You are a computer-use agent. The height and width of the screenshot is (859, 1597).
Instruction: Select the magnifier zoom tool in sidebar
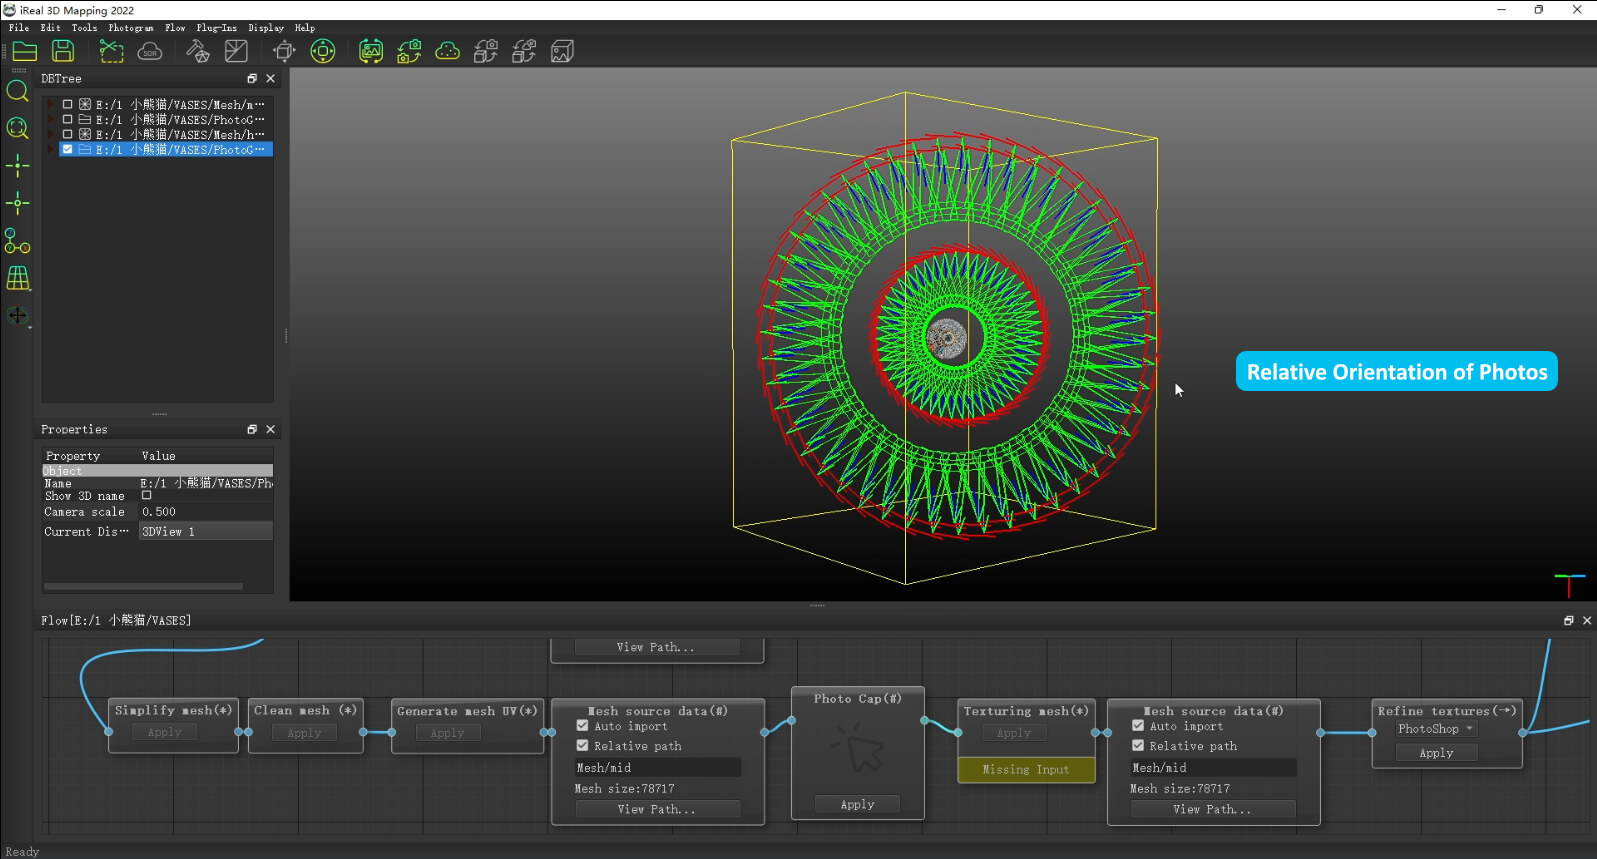pos(17,91)
